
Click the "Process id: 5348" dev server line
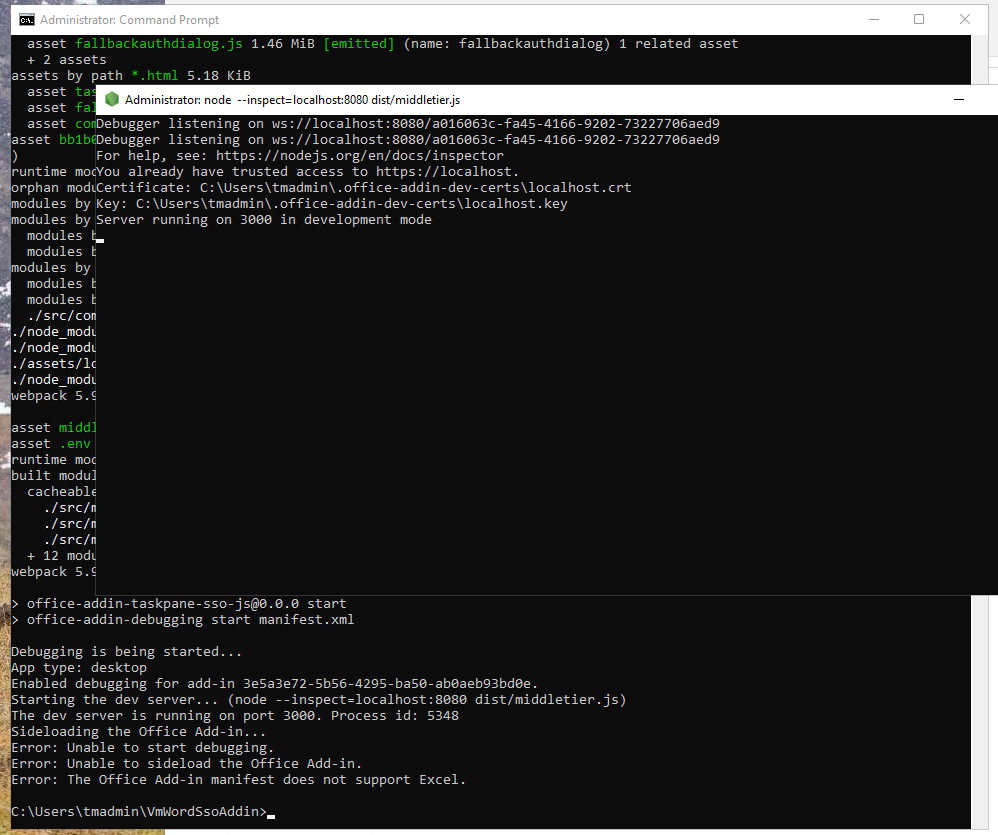click(235, 716)
